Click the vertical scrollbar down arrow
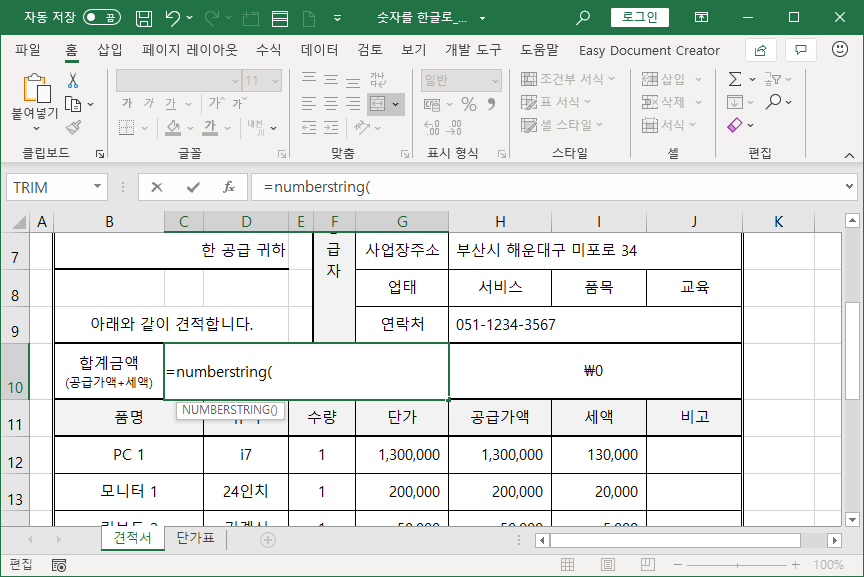Image resolution: width=864 pixels, height=577 pixels. (x=852, y=519)
